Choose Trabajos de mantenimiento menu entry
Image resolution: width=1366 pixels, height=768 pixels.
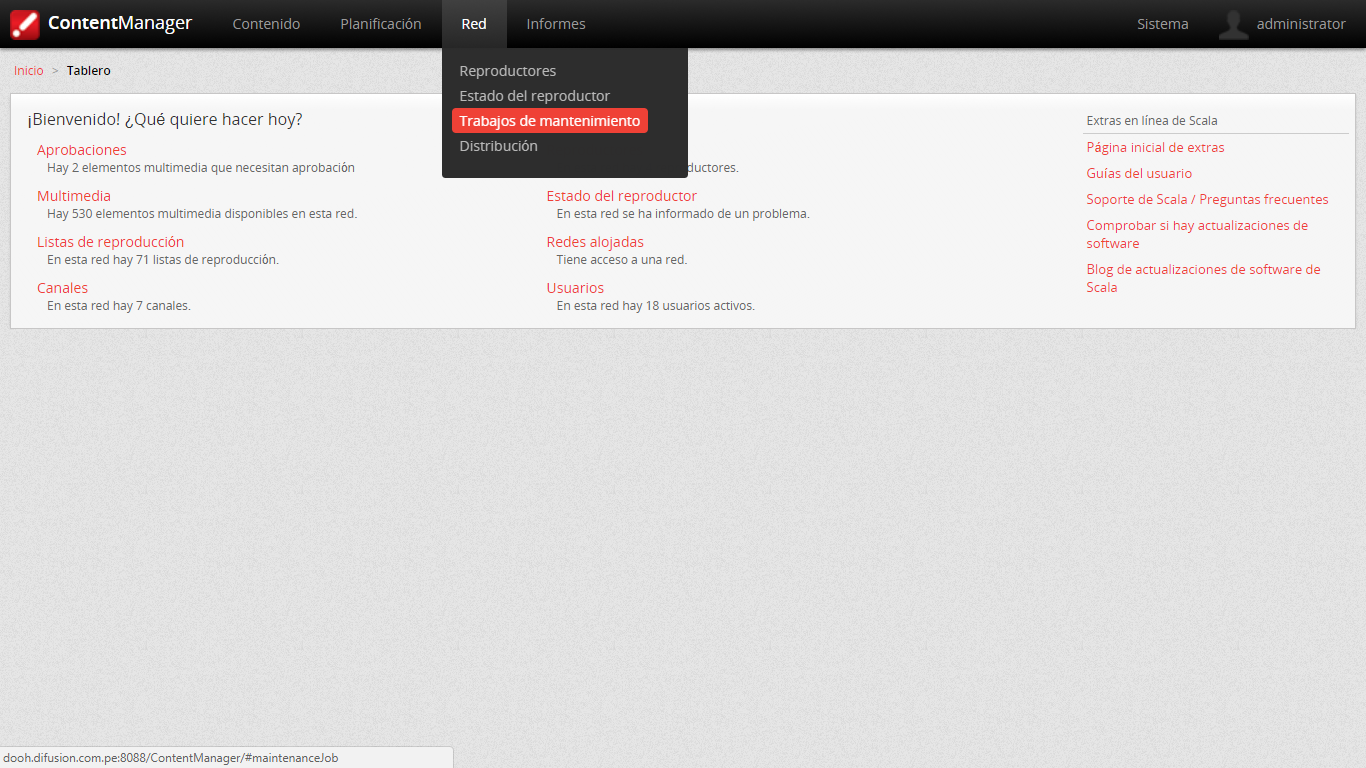pos(549,121)
